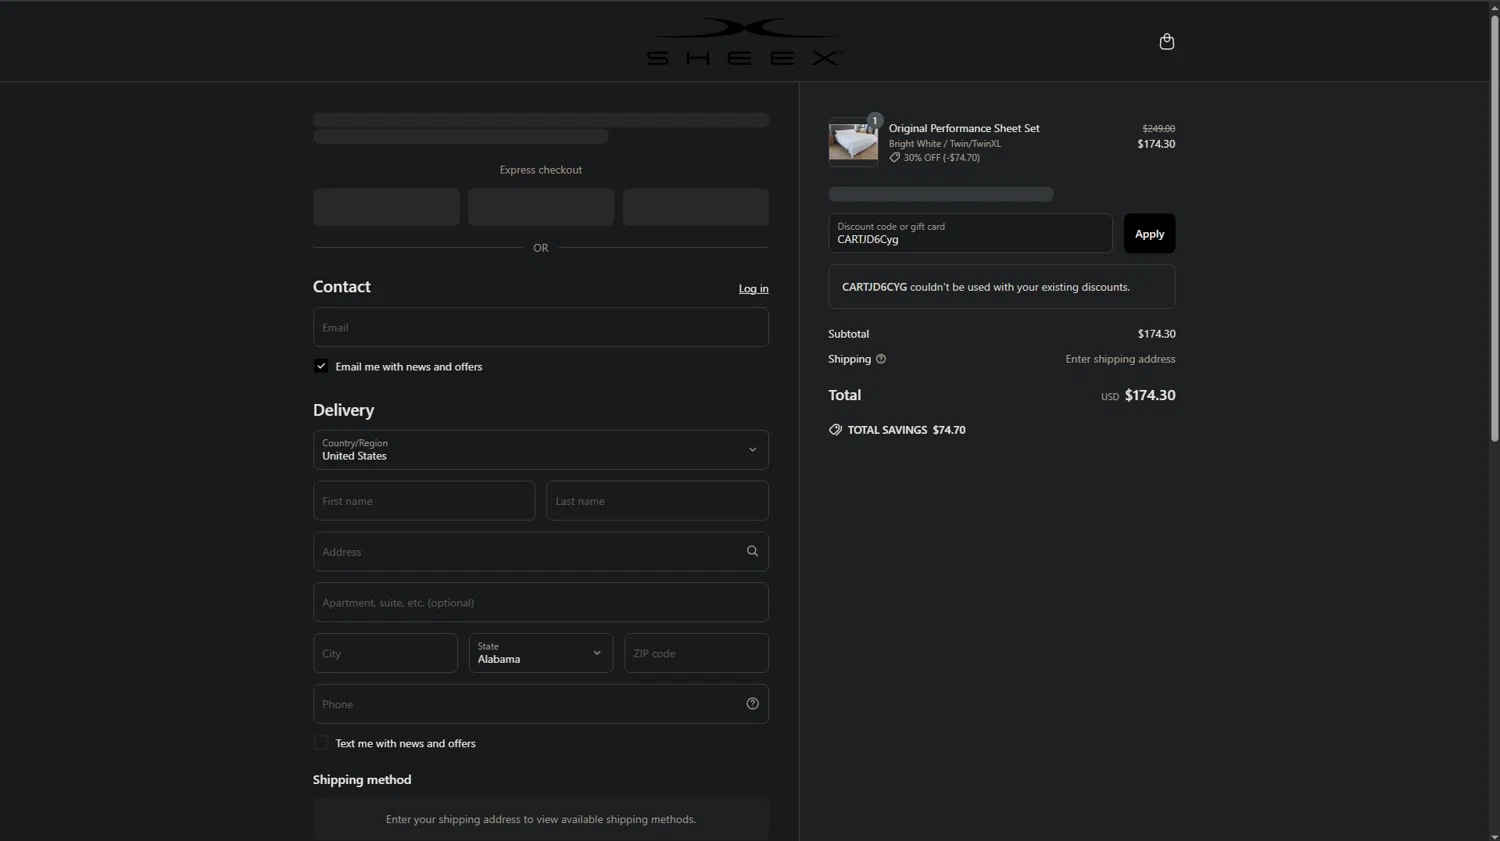Focus the Email input field
Screen dimensions: 1500x841
[541, 327]
